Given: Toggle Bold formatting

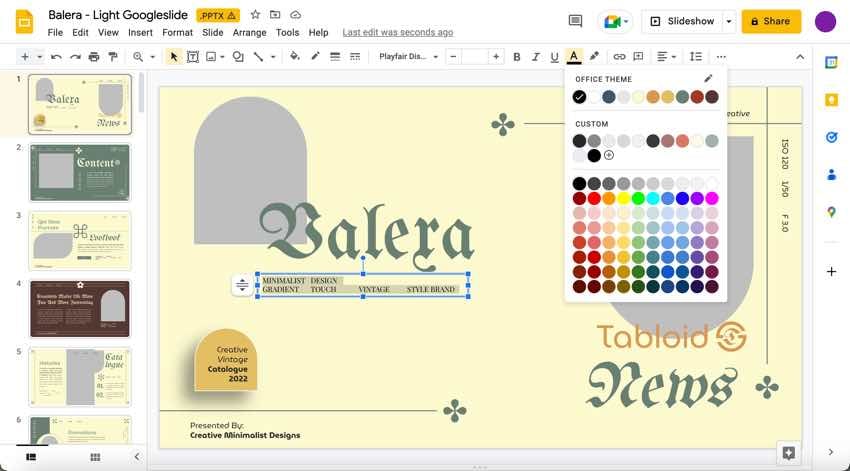Looking at the screenshot, I should [x=517, y=57].
